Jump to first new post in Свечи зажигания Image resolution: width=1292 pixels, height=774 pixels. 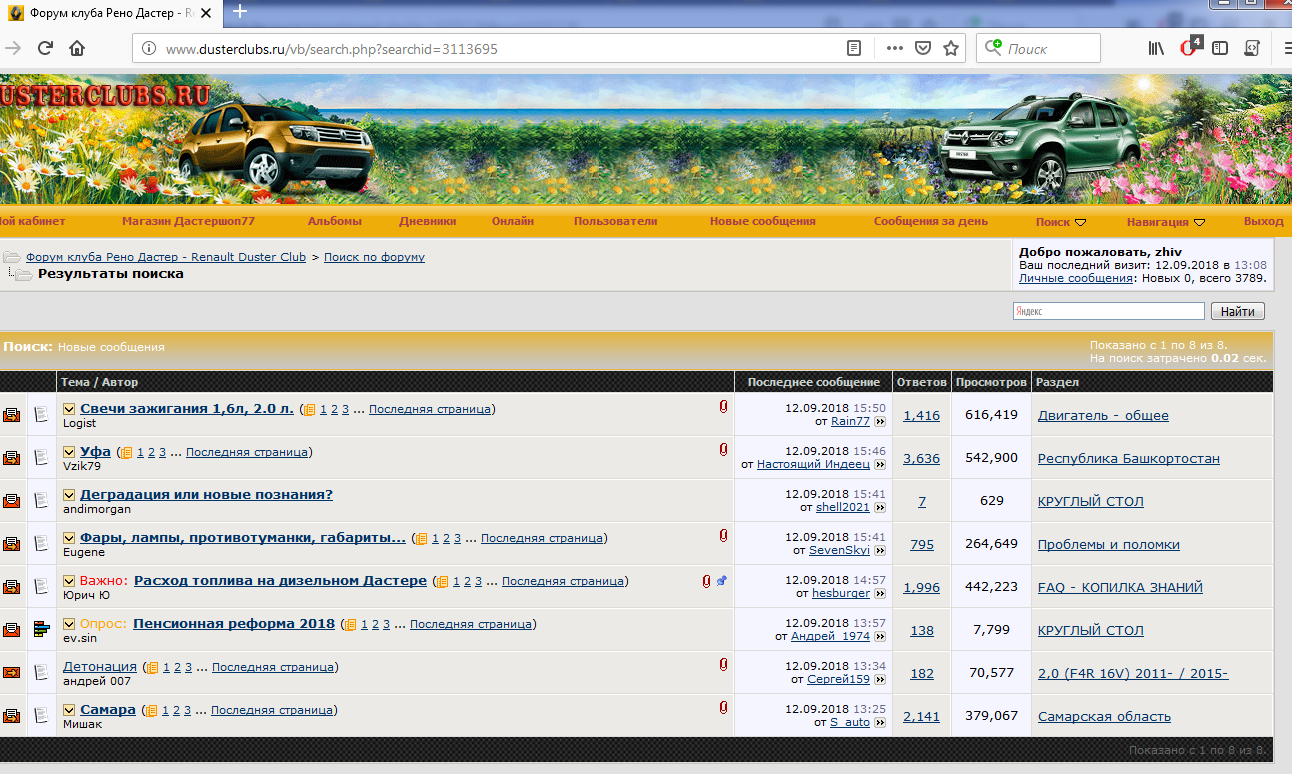[x=69, y=409]
